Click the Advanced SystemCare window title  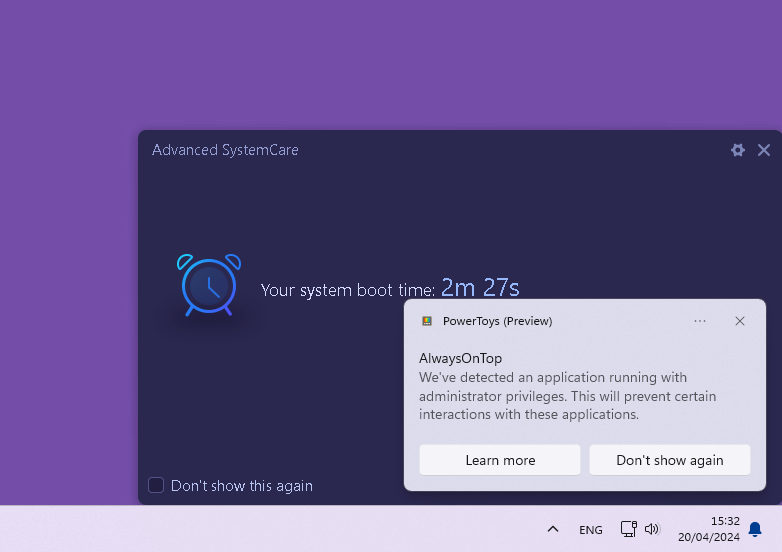225,150
